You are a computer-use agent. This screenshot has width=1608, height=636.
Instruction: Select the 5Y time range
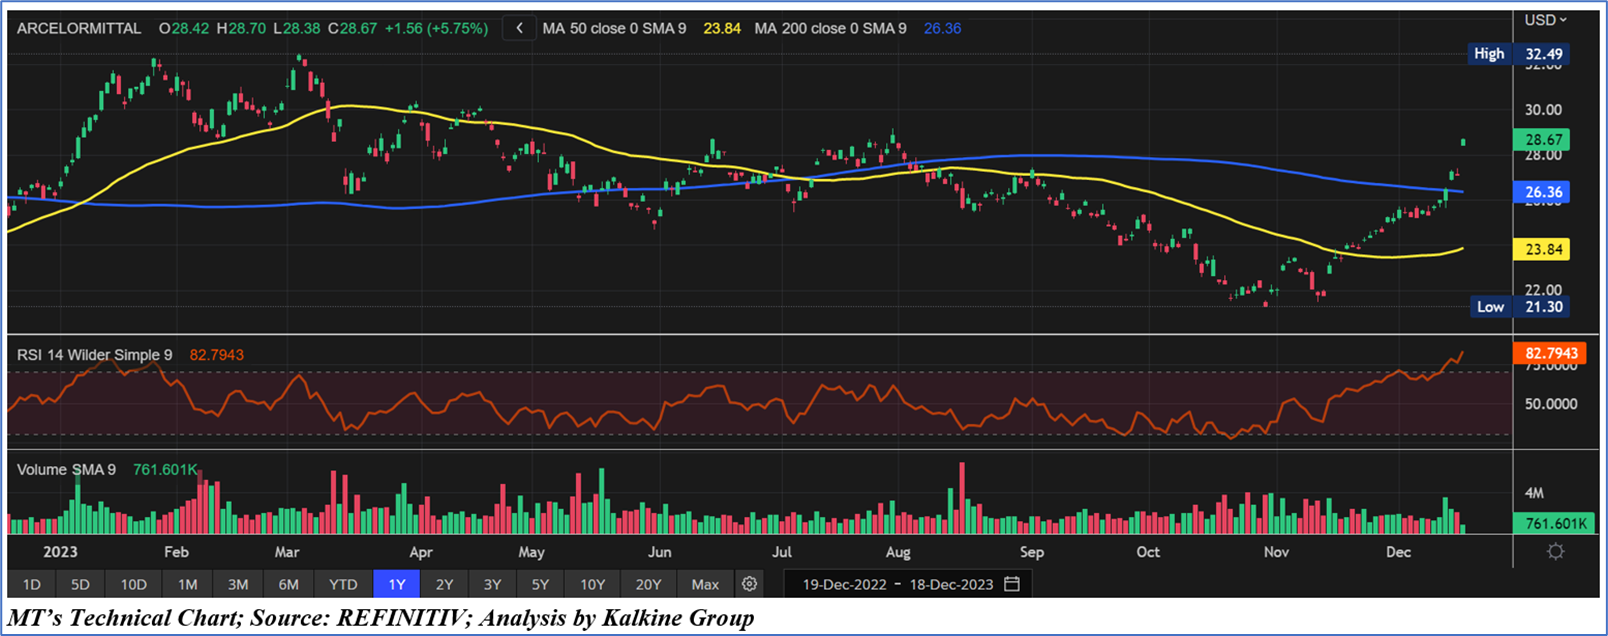540,584
